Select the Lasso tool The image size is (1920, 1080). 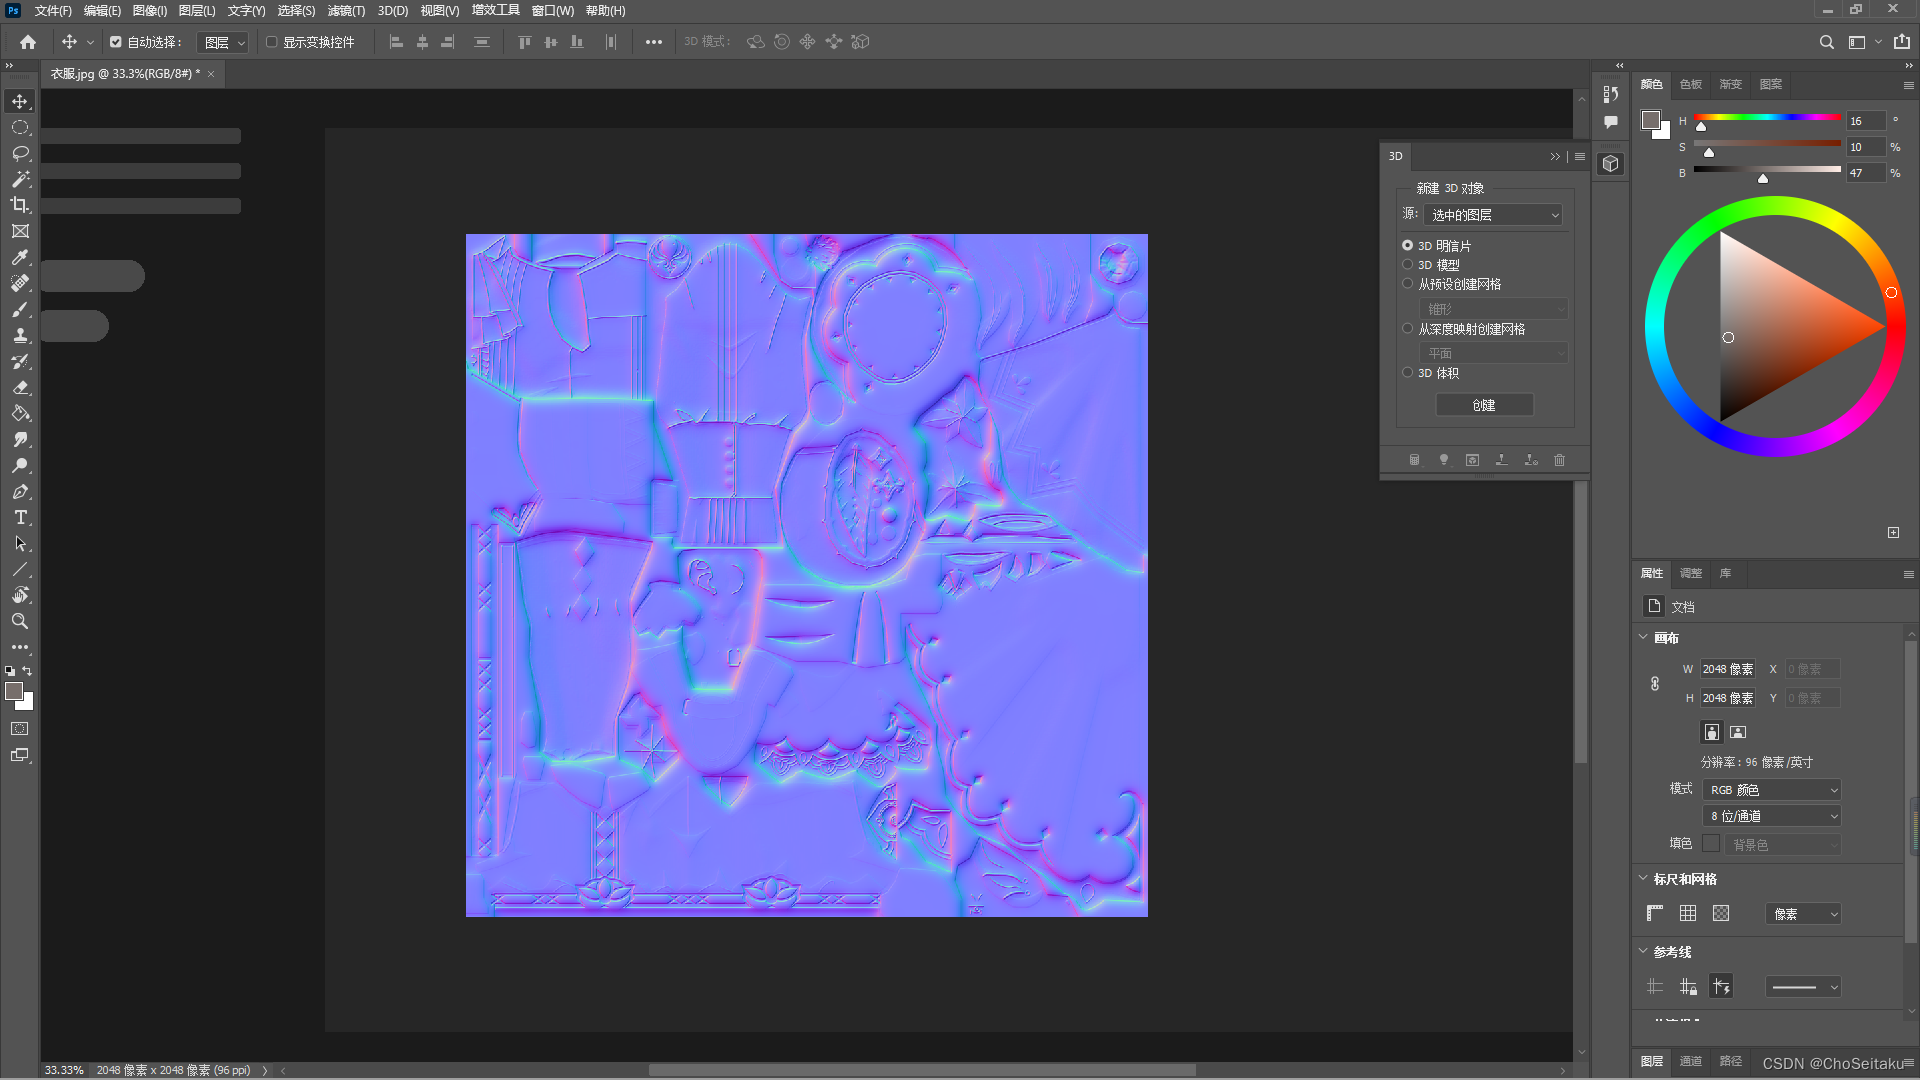pyautogui.click(x=20, y=153)
